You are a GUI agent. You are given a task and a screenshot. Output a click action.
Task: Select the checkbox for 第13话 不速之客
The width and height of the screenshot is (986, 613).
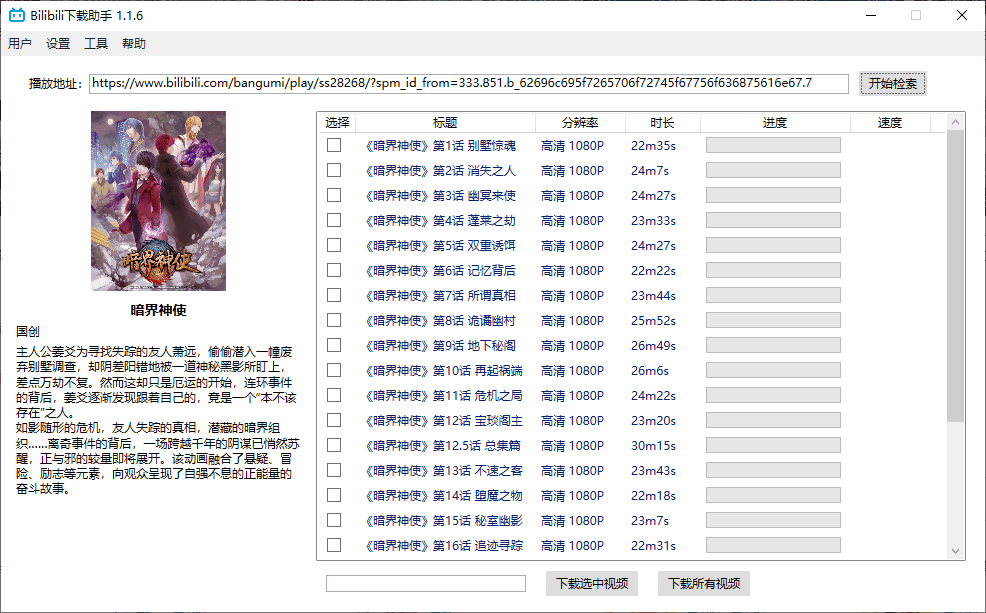coord(334,470)
